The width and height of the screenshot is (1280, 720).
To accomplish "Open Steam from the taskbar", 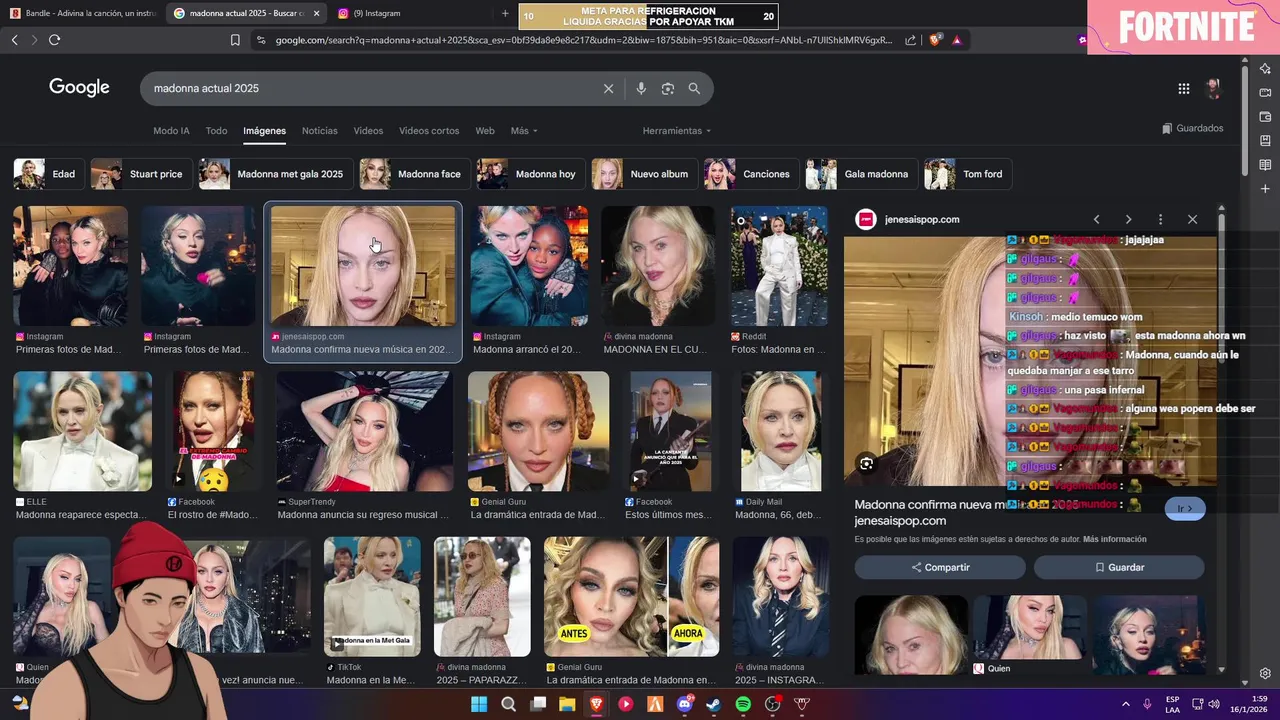I will point(713,704).
